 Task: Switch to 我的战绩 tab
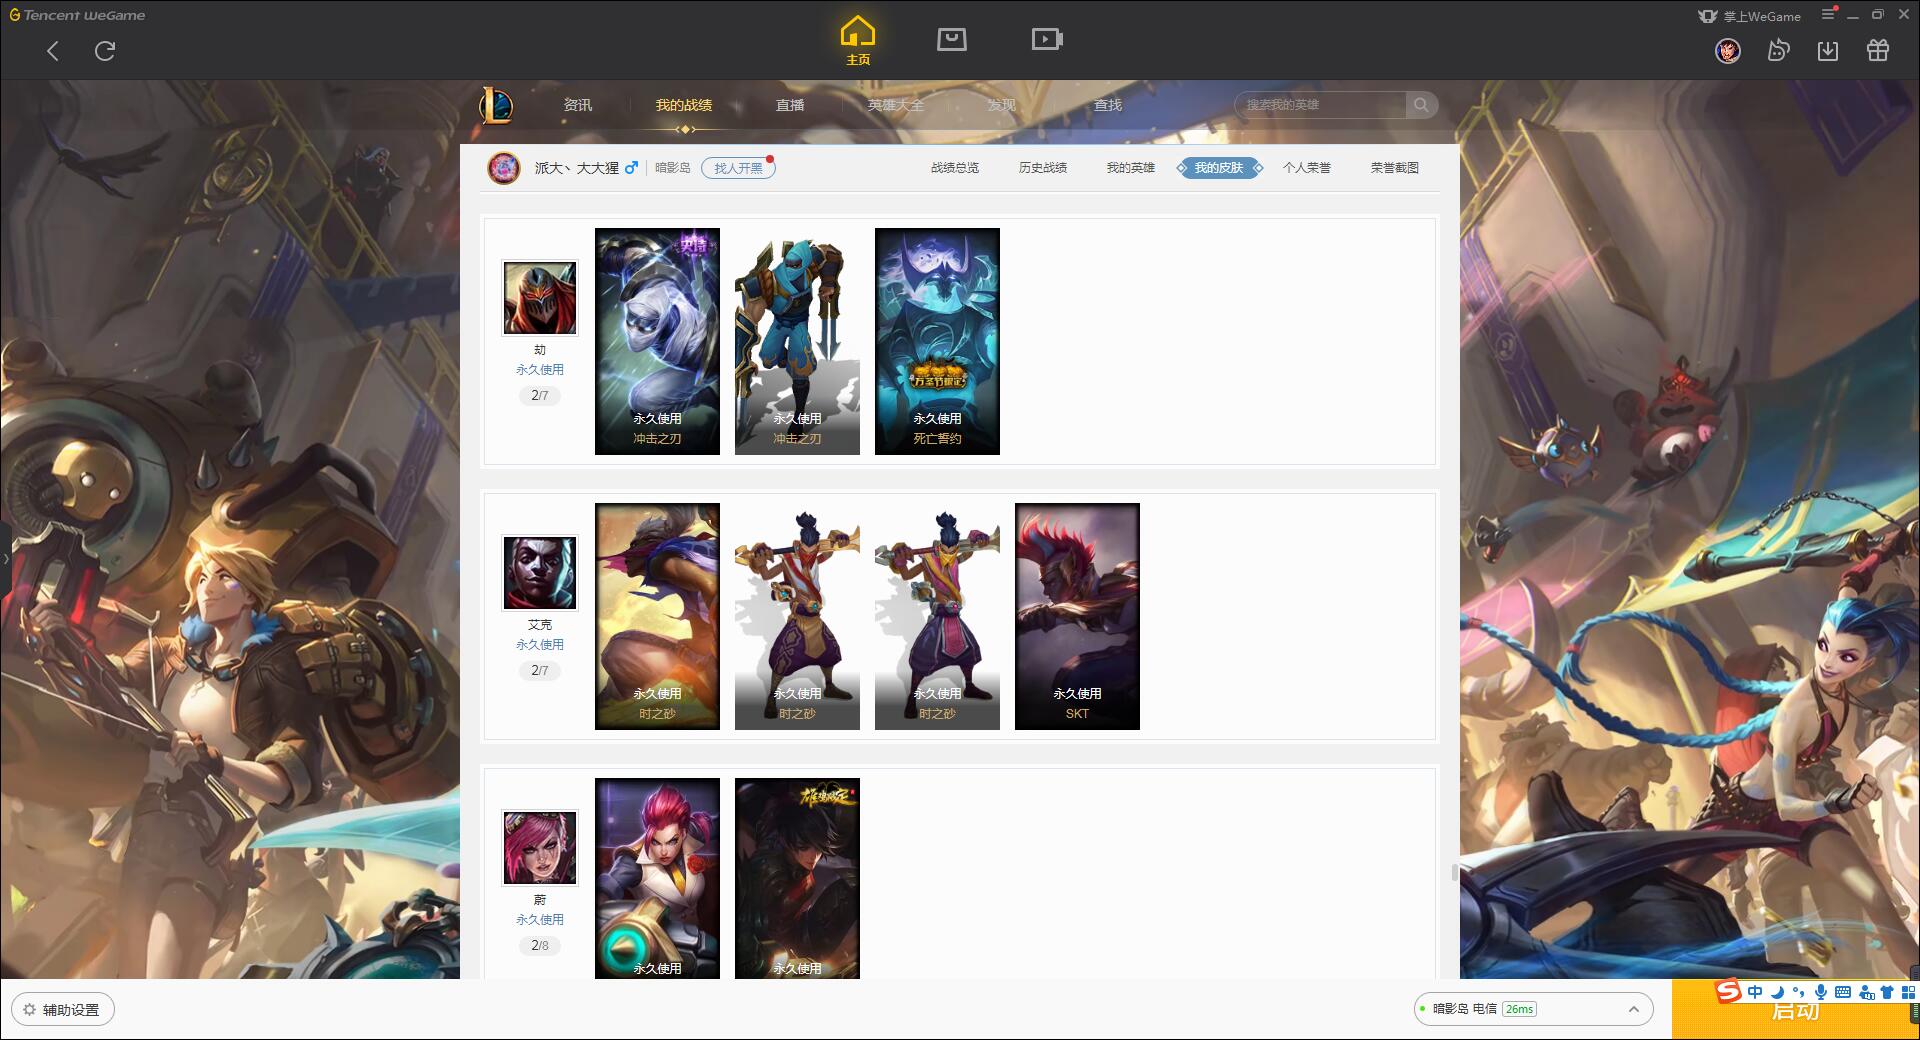tap(684, 105)
